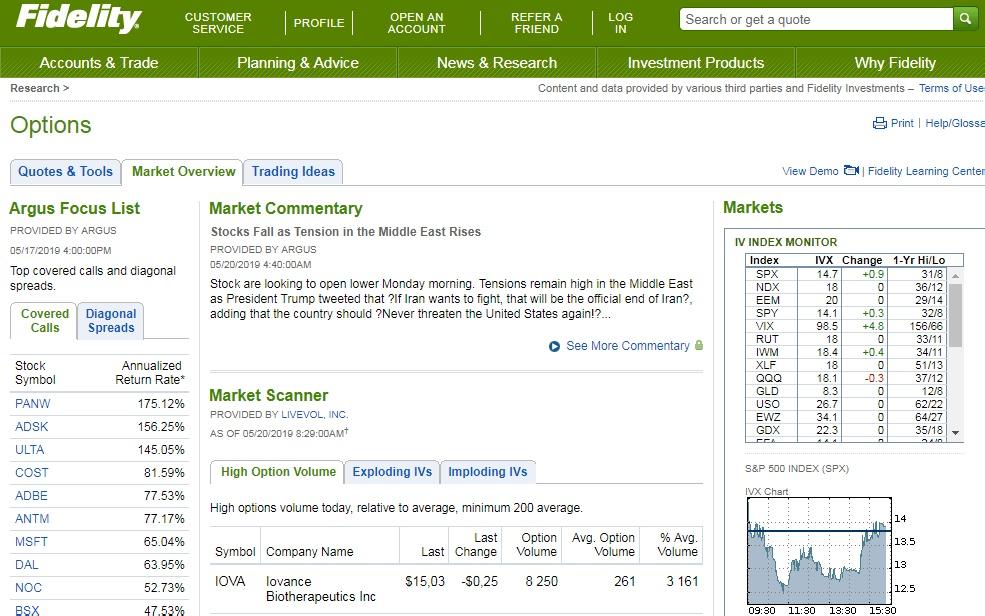The width and height of the screenshot is (985, 616).
Task: Click the Search or get a quote field
Action: tap(815, 19)
